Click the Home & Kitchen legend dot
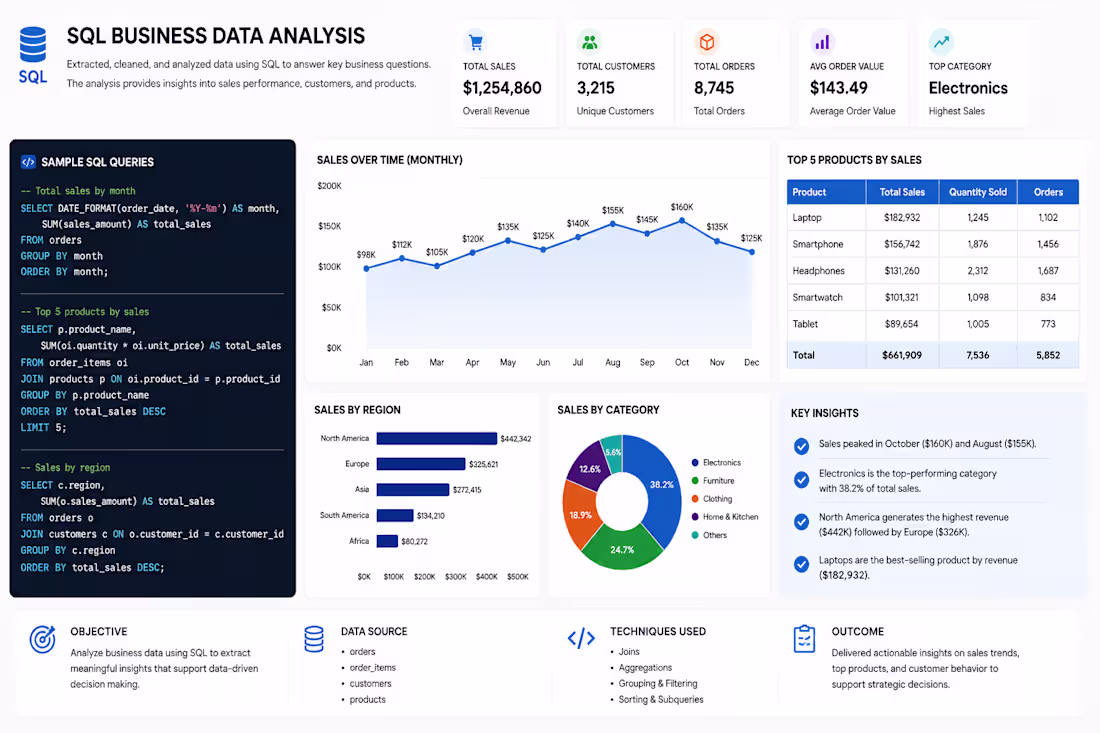The width and height of the screenshot is (1100, 733). (x=695, y=517)
